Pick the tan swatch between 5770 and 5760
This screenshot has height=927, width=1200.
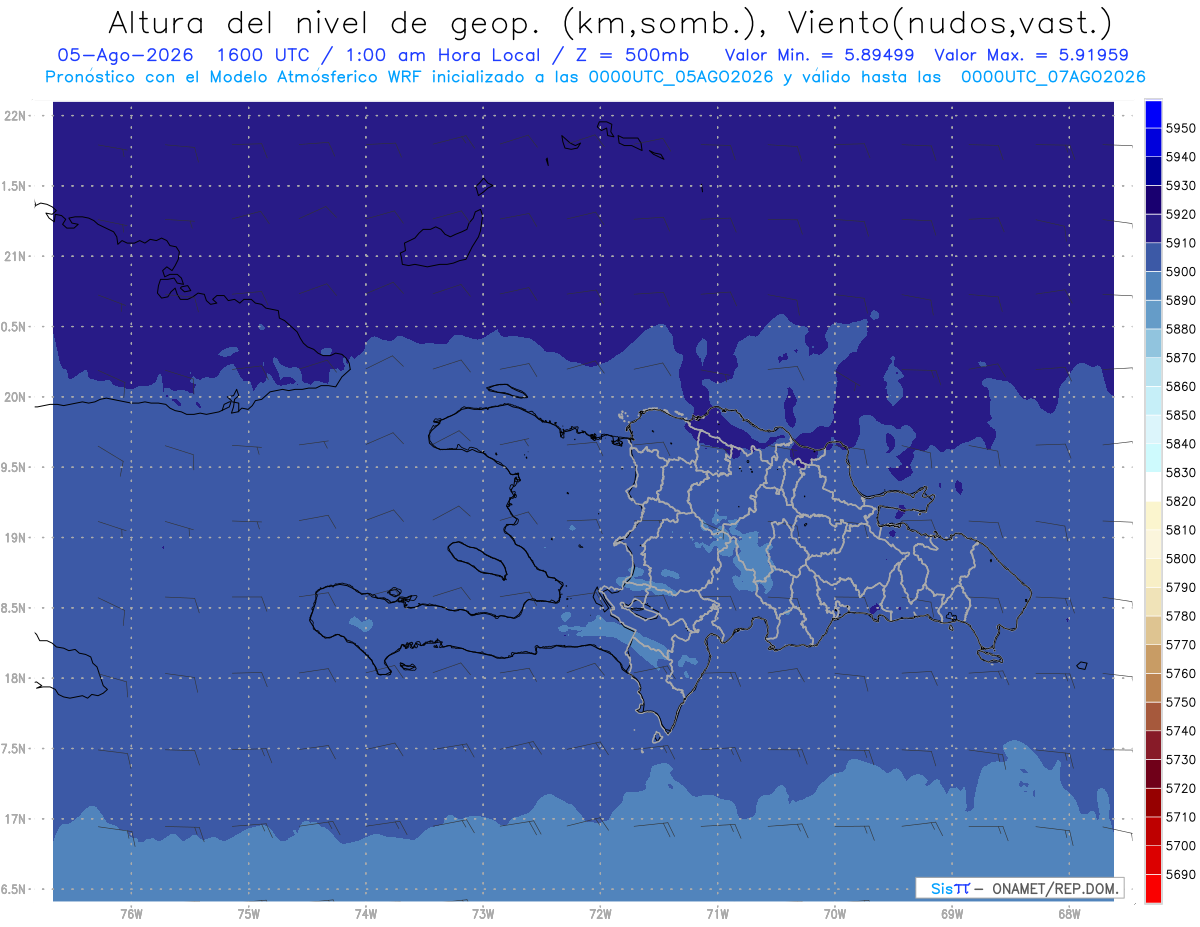(x=1153, y=659)
